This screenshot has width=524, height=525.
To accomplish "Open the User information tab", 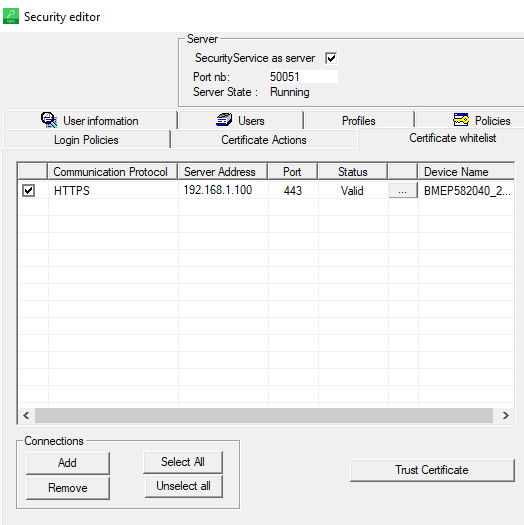I will [x=90, y=121].
